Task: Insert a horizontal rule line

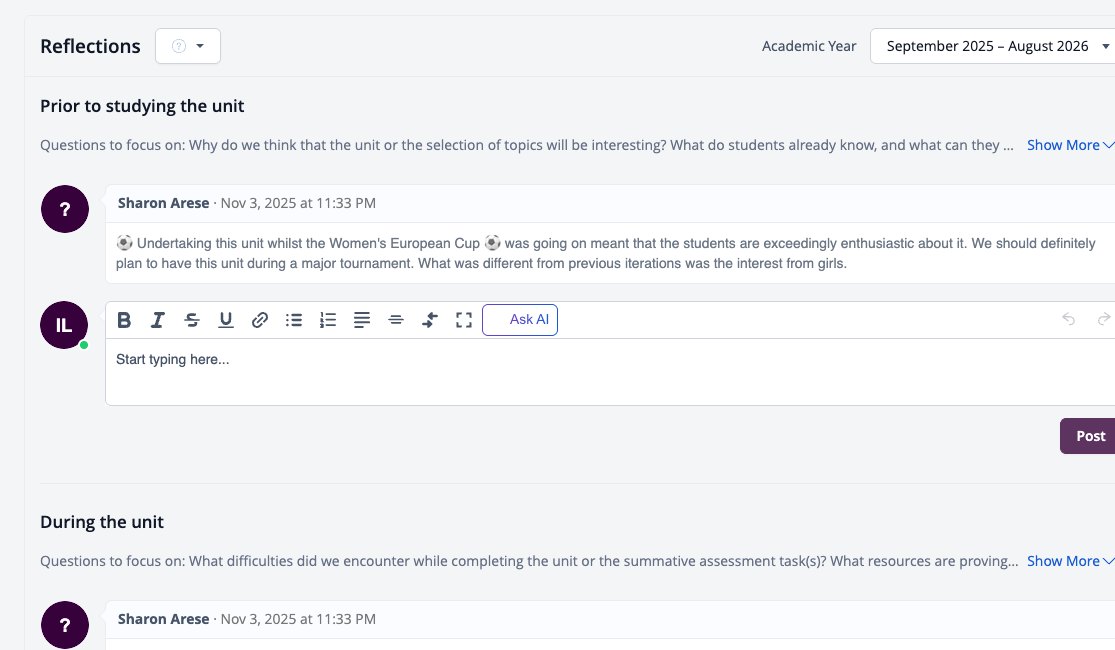Action: 396,320
